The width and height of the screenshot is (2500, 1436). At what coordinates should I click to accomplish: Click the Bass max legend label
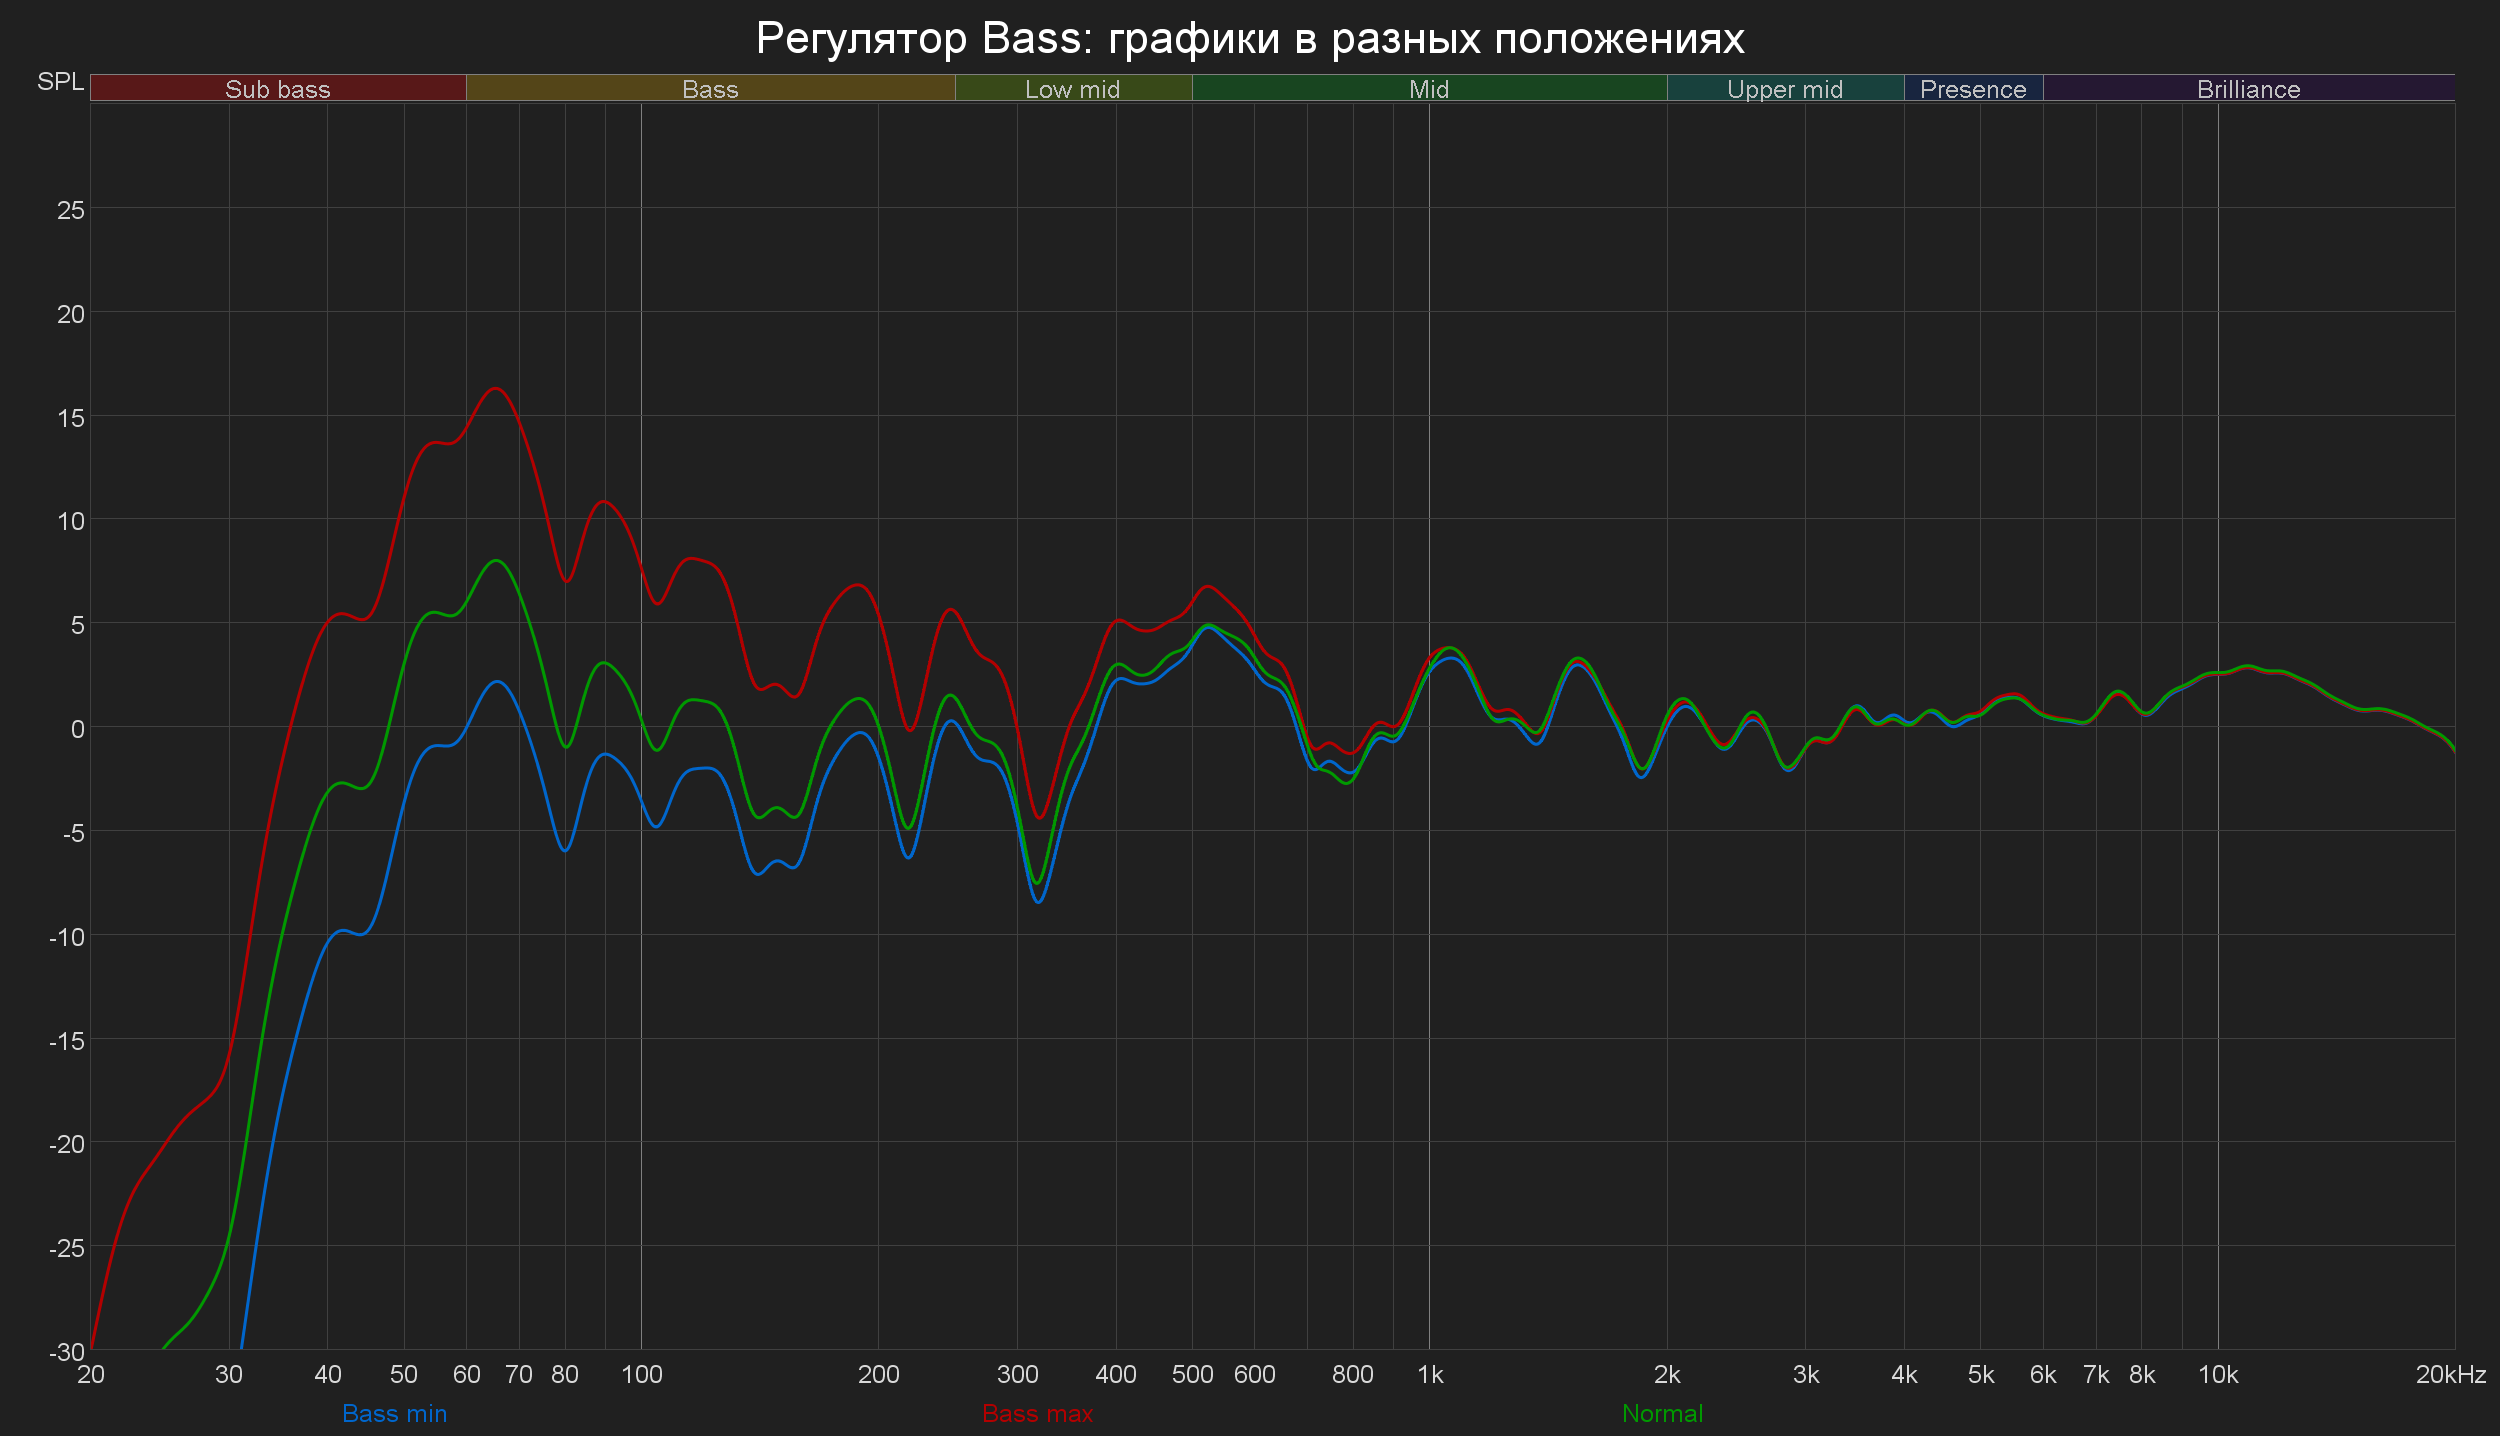coord(1037,1413)
